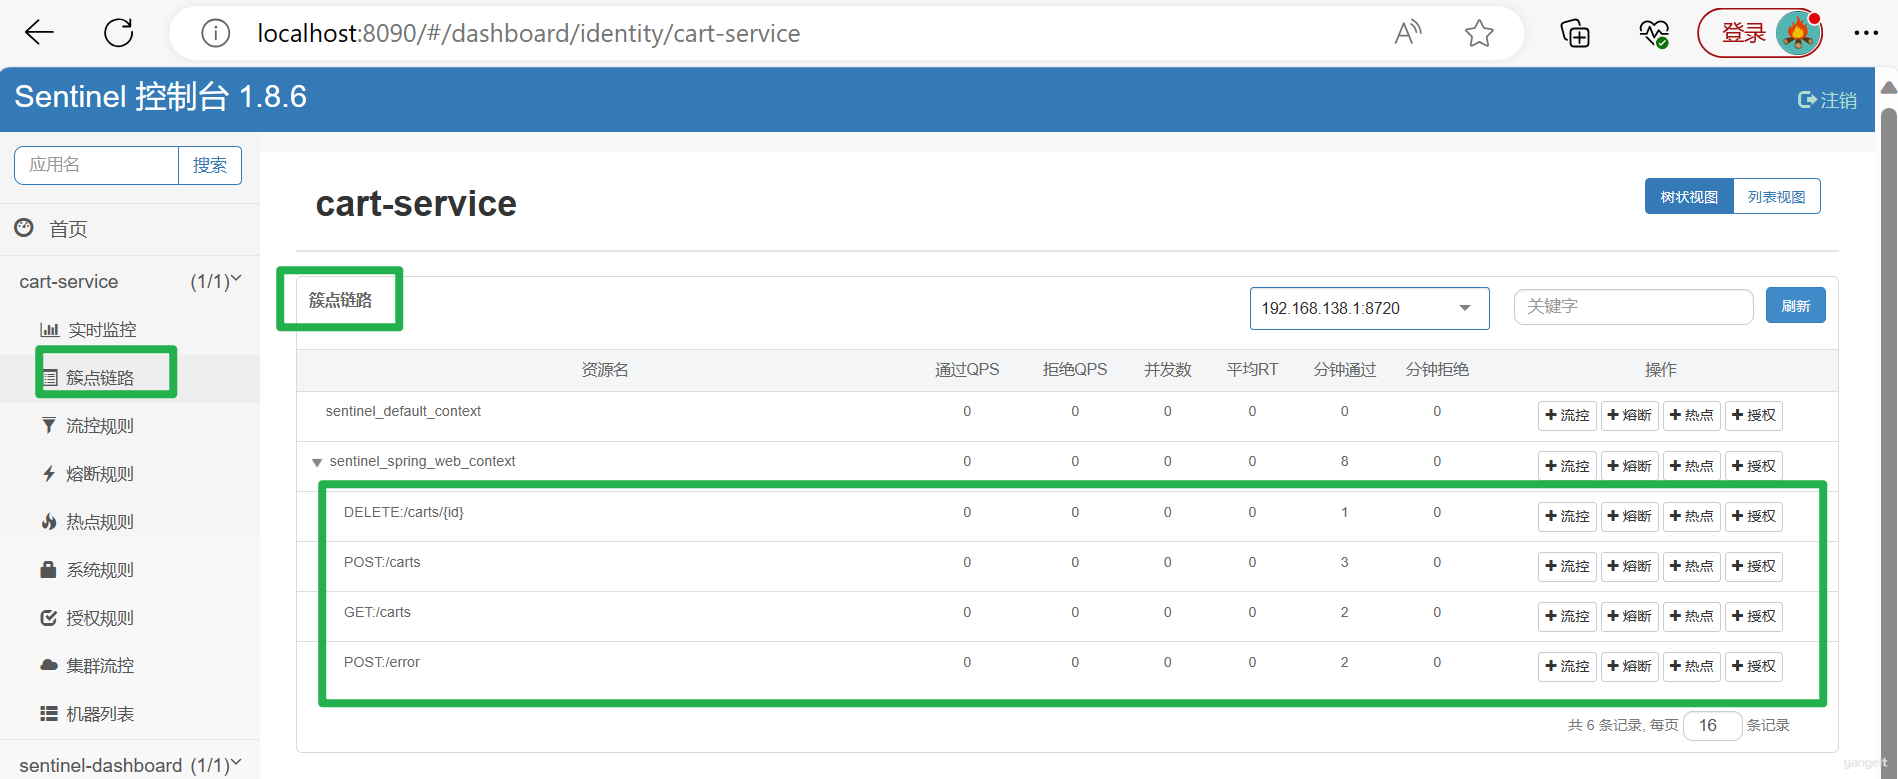Open machine dropdown 192.168.138.1:8720

[x=1369, y=308]
